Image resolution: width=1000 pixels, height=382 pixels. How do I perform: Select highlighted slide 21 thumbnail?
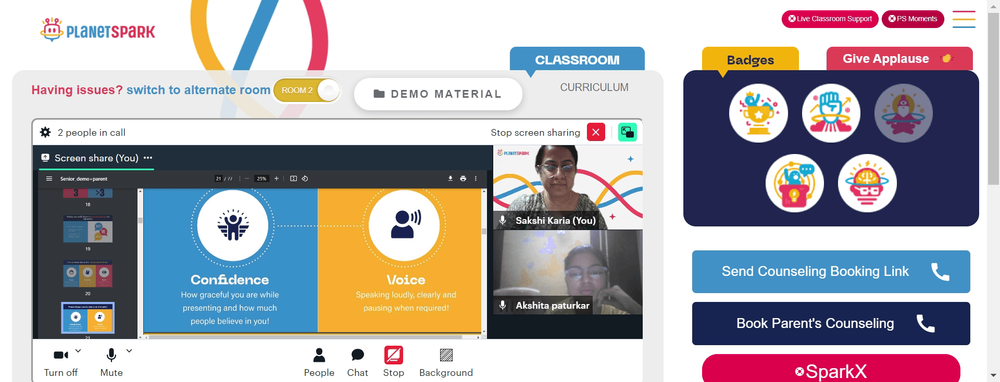pyautogui.click(x=87, y=318)
